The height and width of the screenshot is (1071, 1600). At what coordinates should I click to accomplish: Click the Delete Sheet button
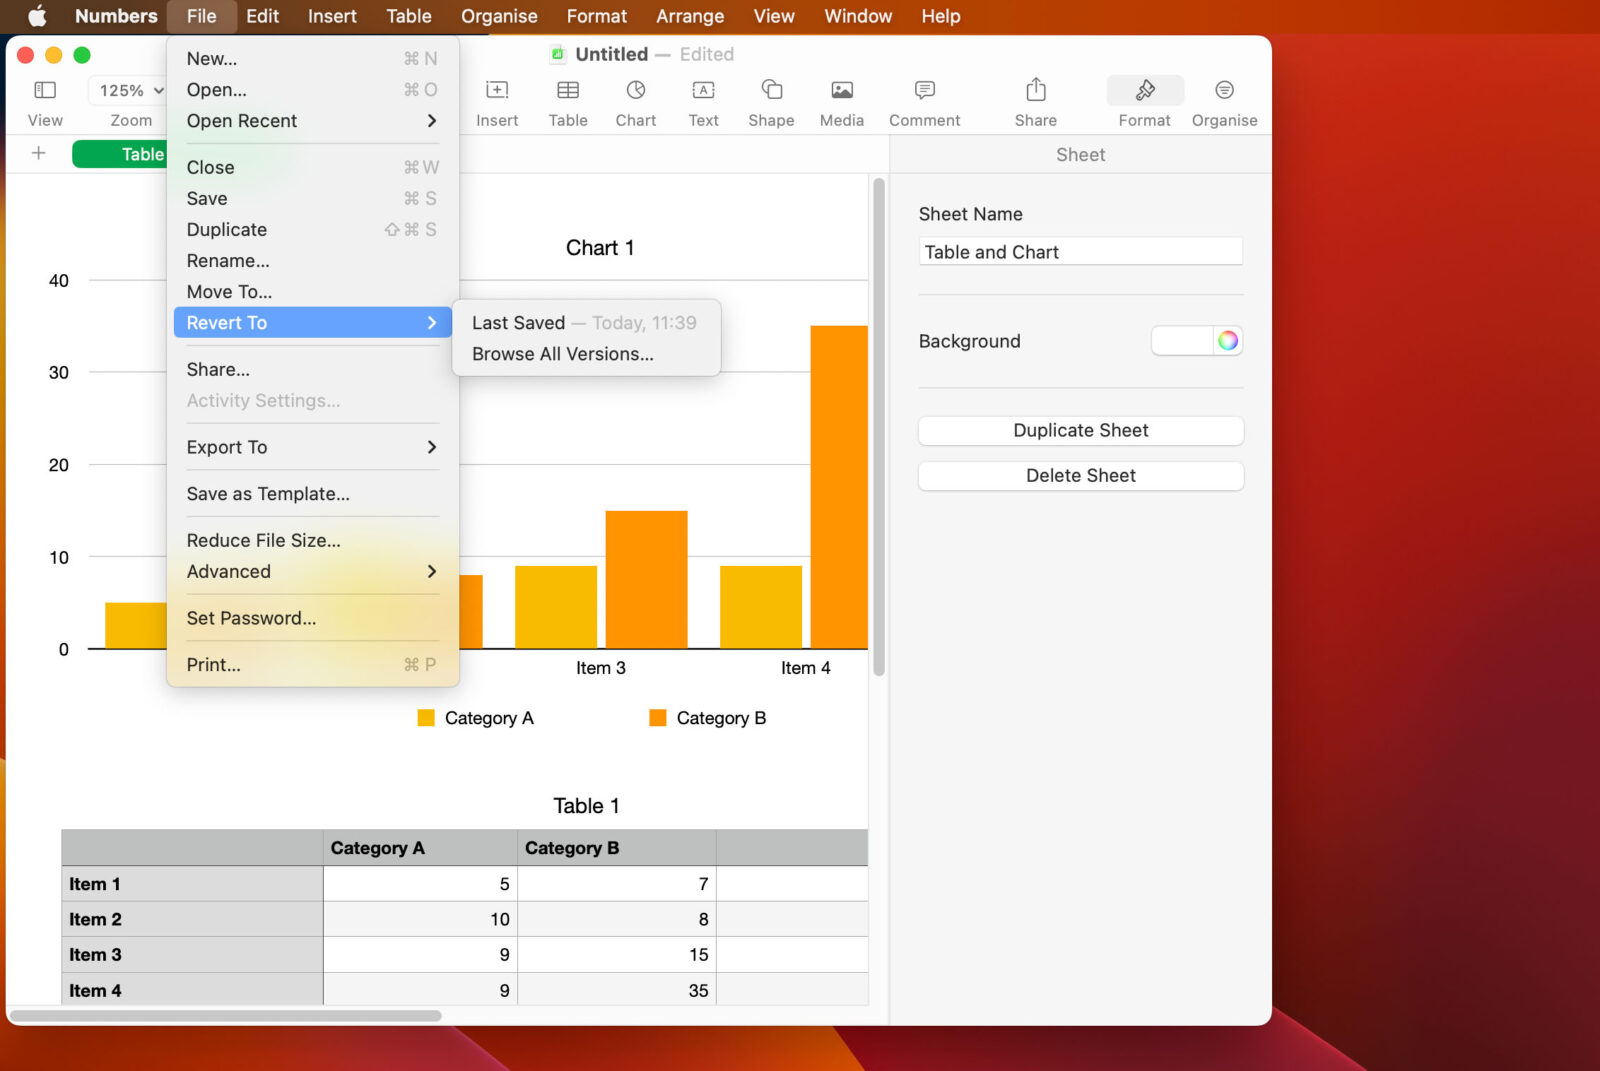pos(1080,475)
